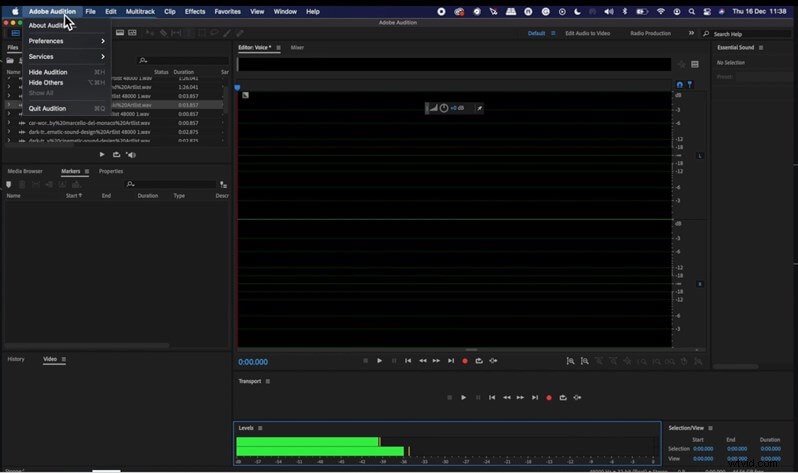The image size is (798, 473).
Task: Record in the Transport panel
Action: [549, 398]
